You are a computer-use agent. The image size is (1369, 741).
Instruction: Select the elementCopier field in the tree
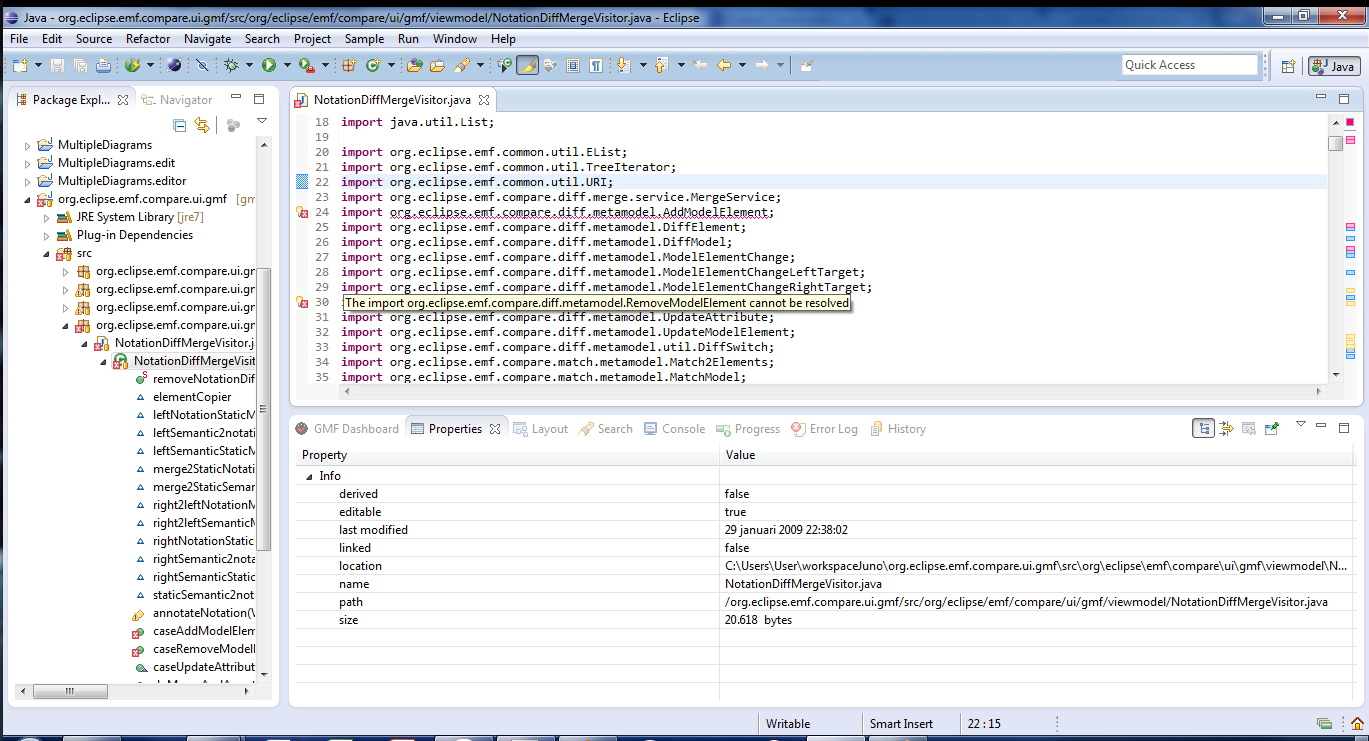click(x=192, y=397)
